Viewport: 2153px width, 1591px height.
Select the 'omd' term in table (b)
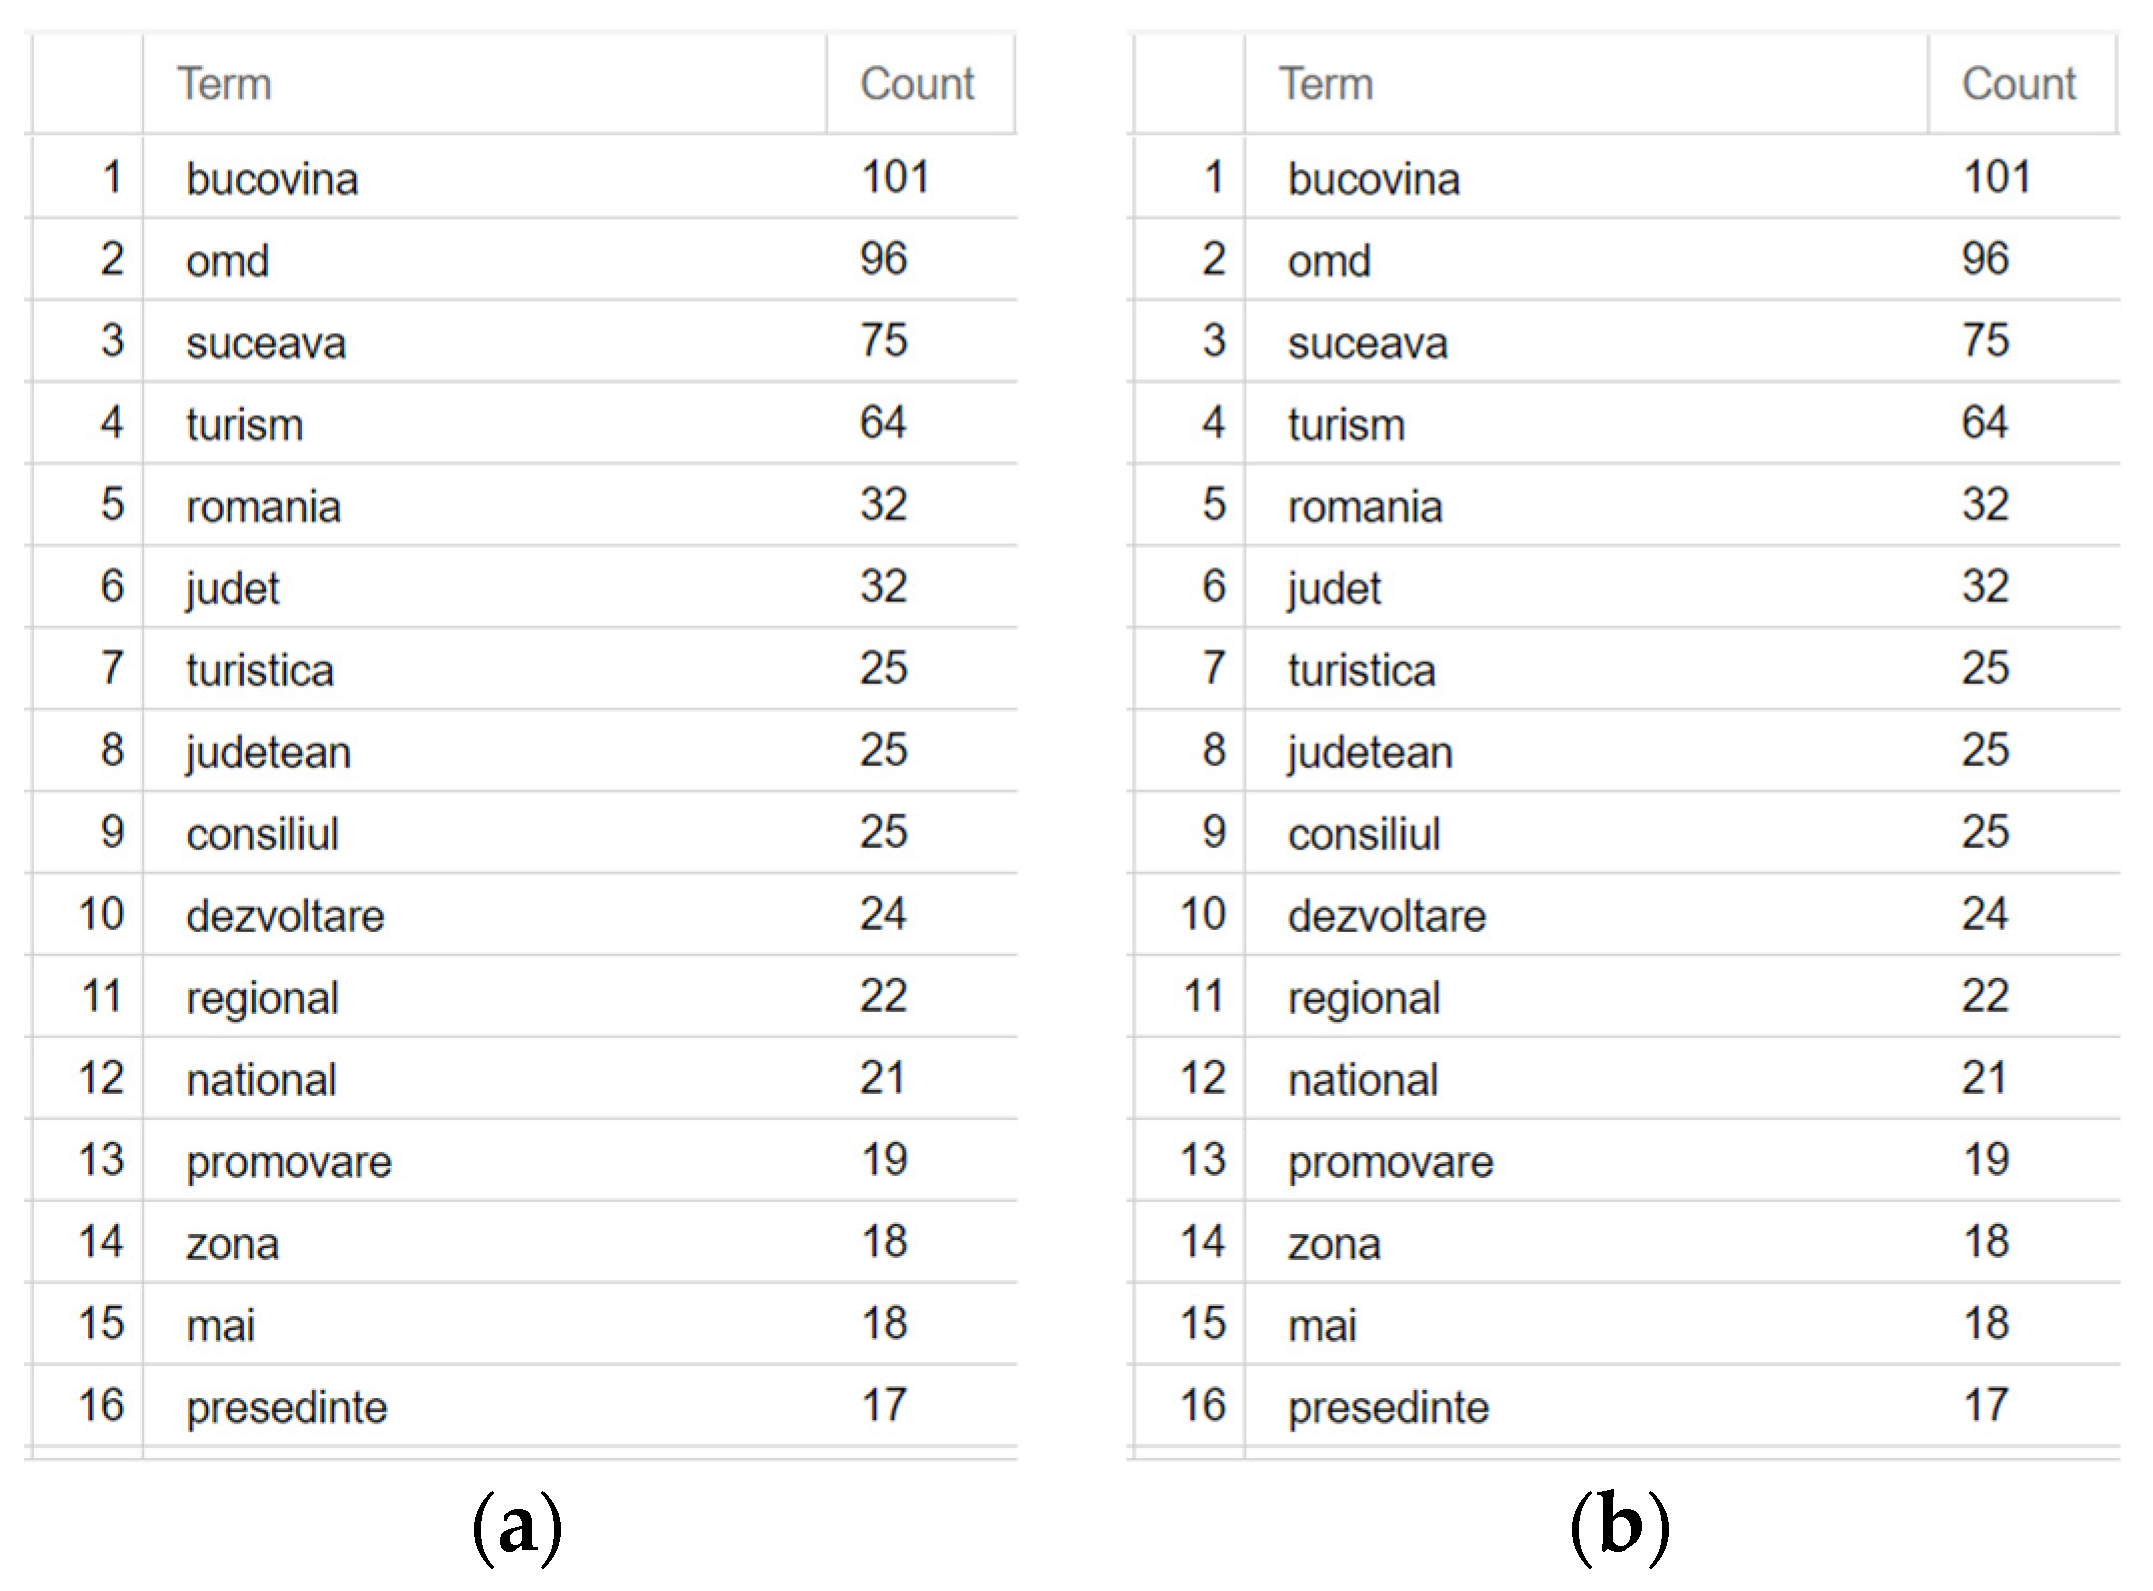click(1329, 262)
